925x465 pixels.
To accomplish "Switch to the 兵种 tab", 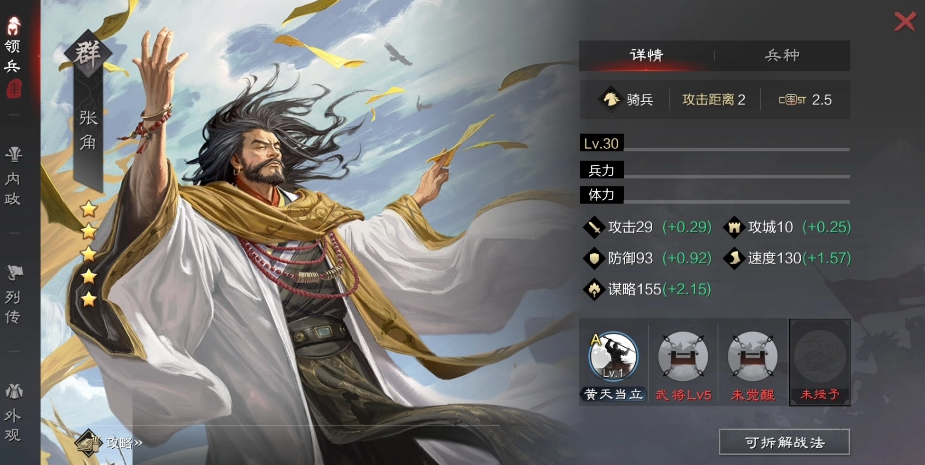I will 782,55.
